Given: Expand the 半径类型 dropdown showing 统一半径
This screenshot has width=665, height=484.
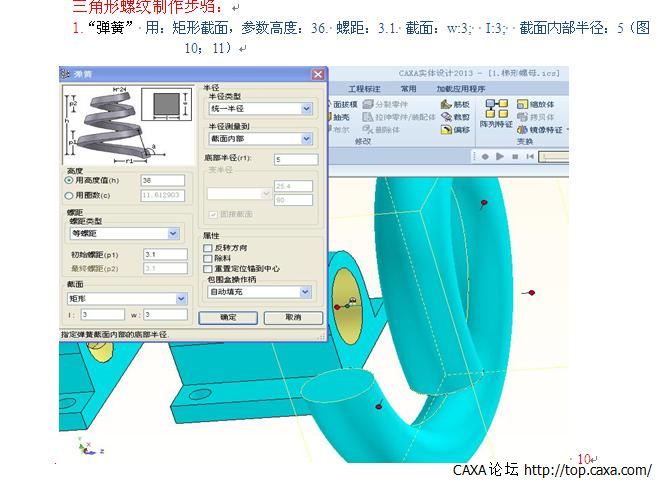Looking at the screenshot, I should 306,109.
